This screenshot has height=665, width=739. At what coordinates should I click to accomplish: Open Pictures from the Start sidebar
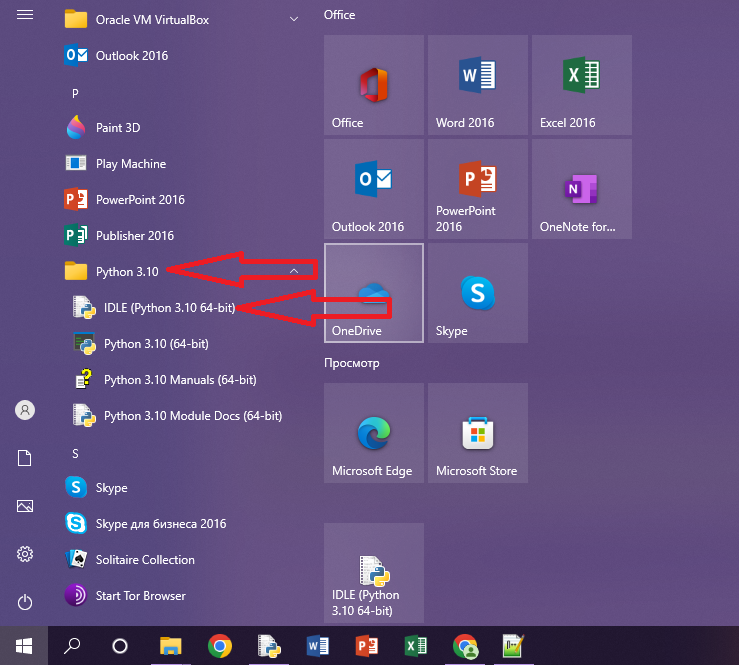click(25, 506)
